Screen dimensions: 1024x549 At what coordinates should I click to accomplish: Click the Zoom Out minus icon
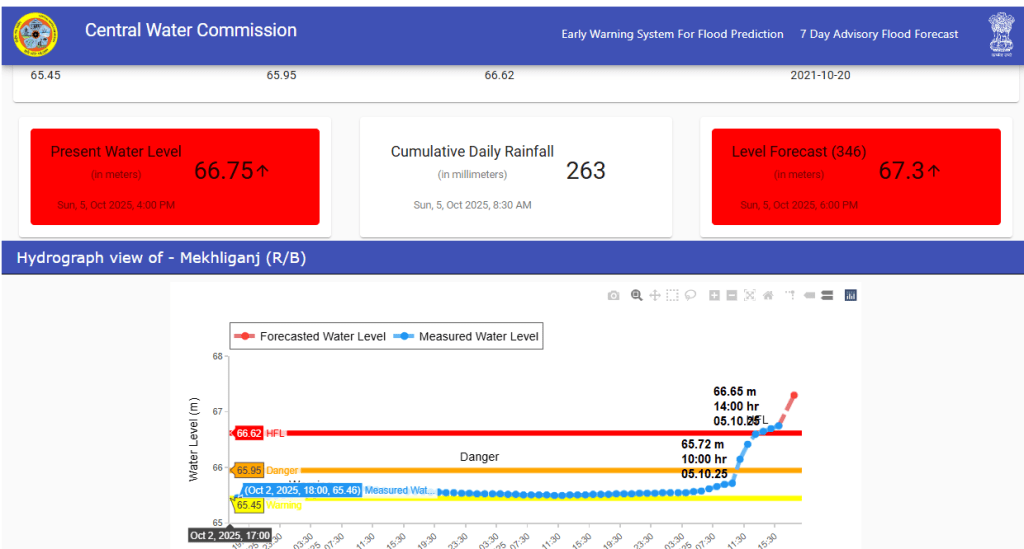point(732,295)
